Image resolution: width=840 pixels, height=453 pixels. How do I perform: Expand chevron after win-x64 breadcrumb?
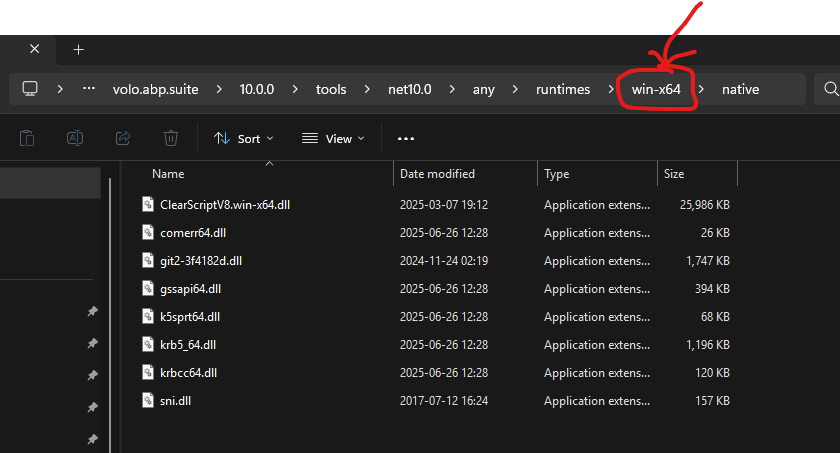[x=701, y=89]
